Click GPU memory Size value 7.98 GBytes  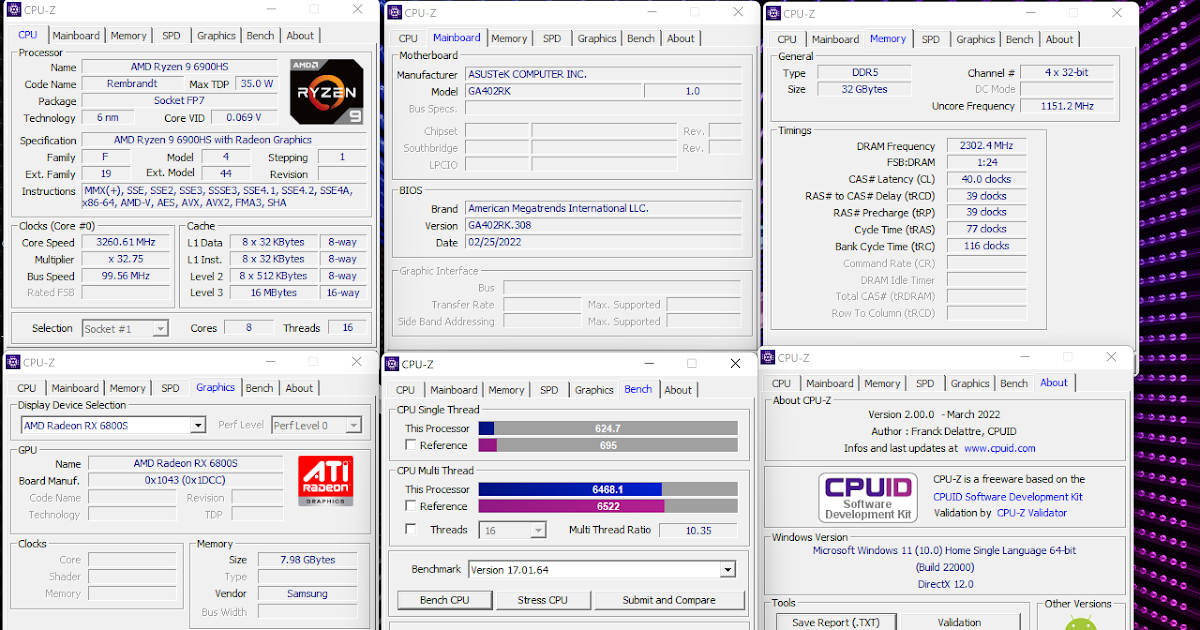click(x=307, y=560)
